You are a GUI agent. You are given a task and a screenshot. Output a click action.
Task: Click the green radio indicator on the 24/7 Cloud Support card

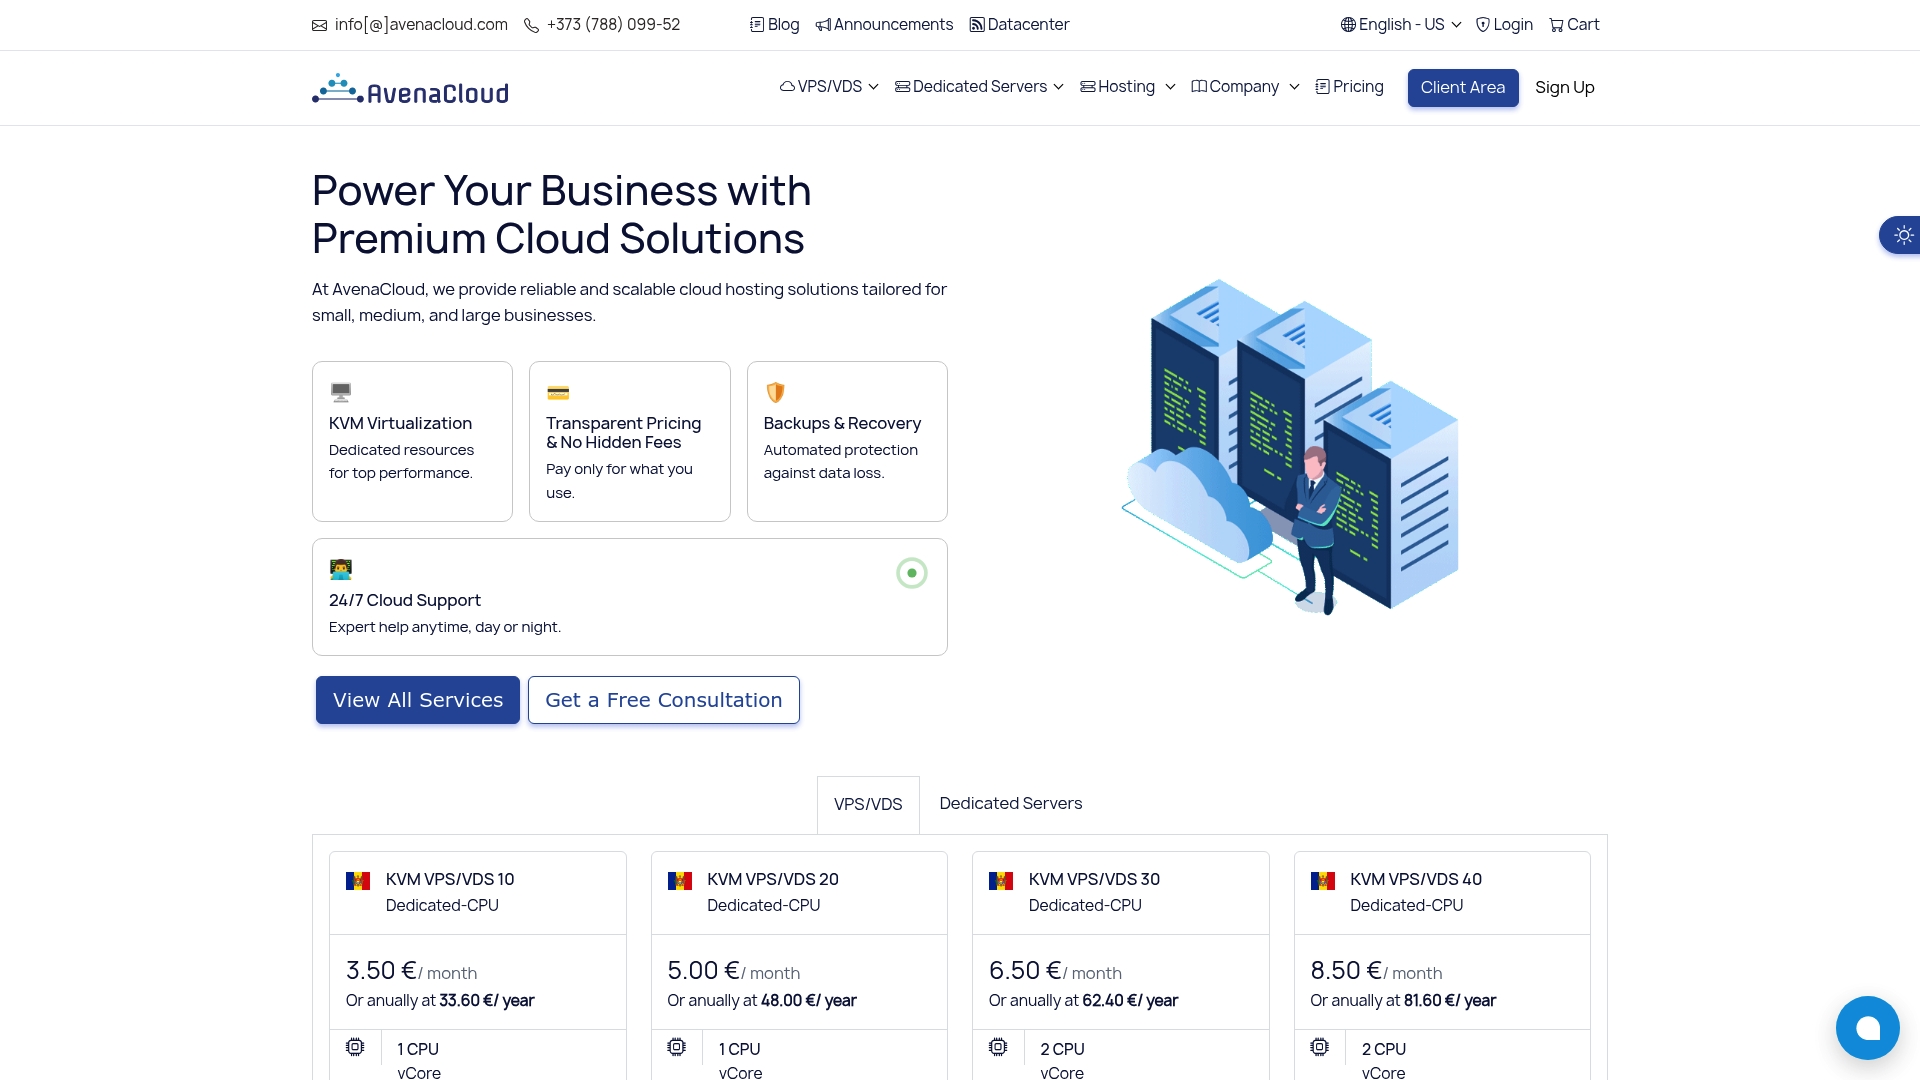coord(911,573)
